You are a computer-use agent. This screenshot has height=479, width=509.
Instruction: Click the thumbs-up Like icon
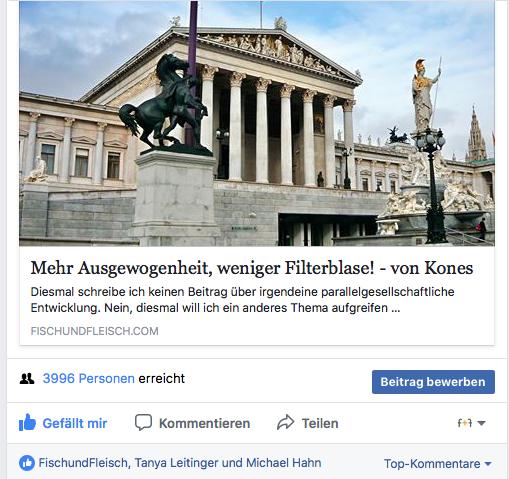pyautogui.click(x=27, y=423)
